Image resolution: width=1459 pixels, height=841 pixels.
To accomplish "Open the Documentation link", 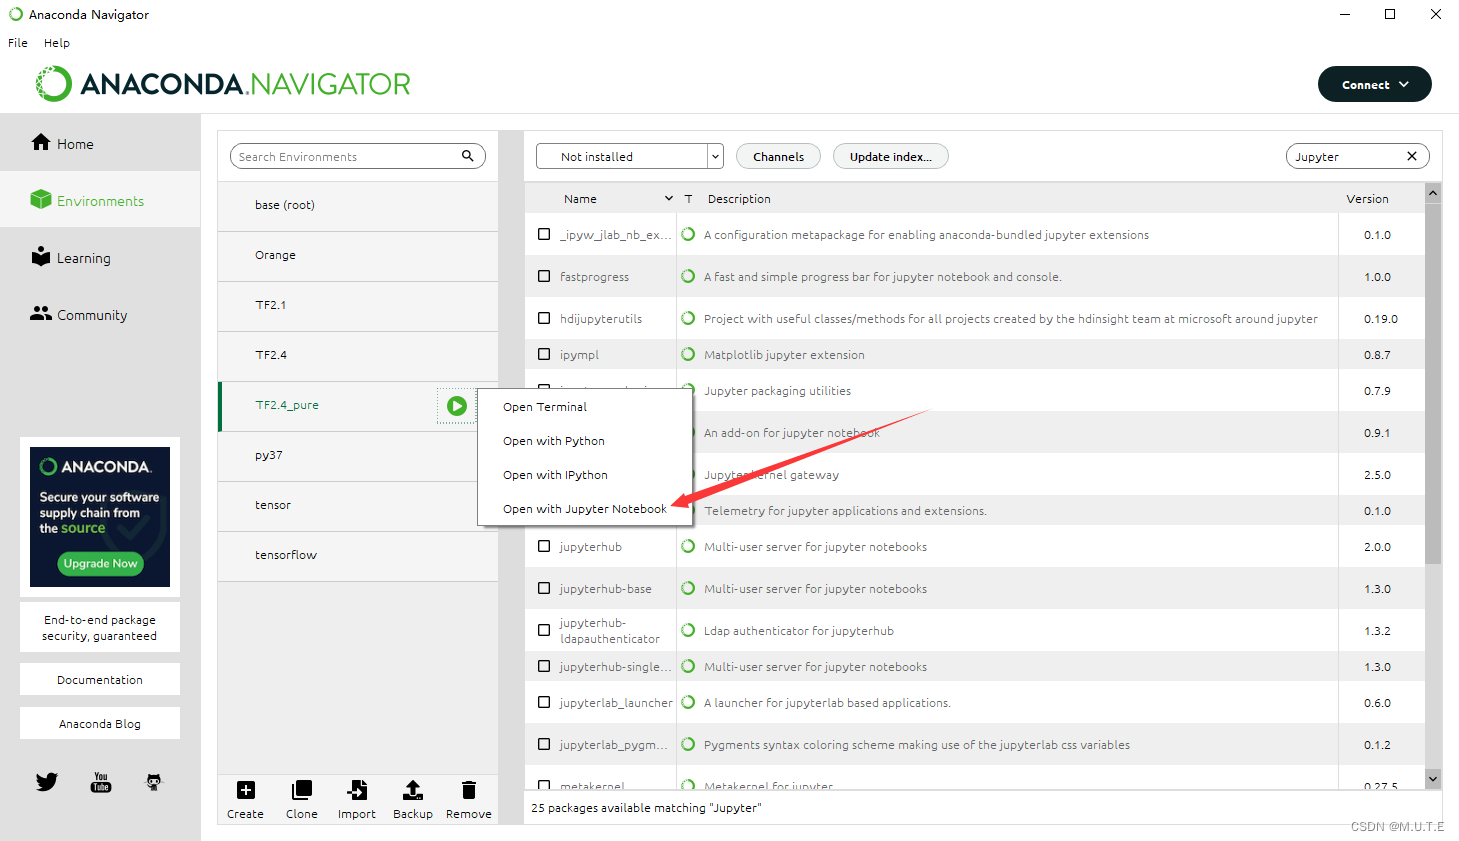I will (100, 679).
